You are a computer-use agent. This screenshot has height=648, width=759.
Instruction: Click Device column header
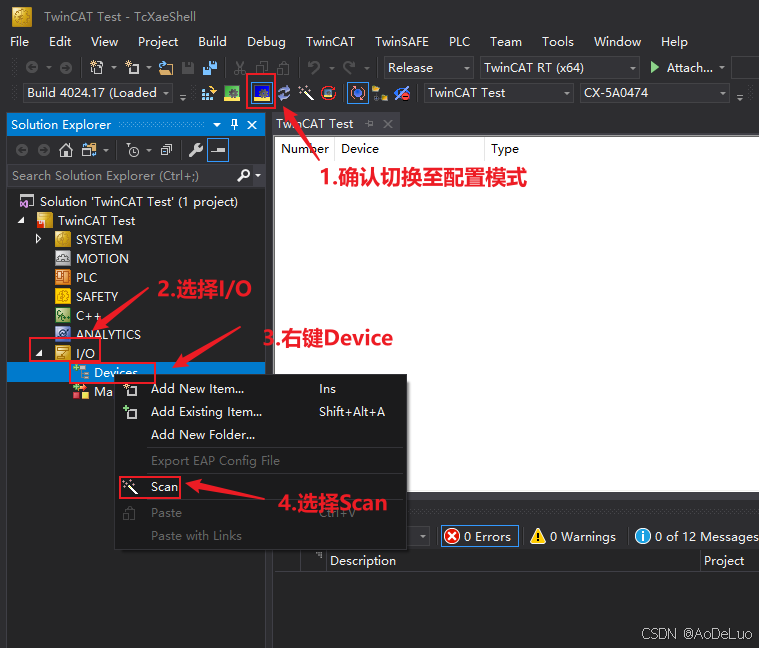point(410,149)
